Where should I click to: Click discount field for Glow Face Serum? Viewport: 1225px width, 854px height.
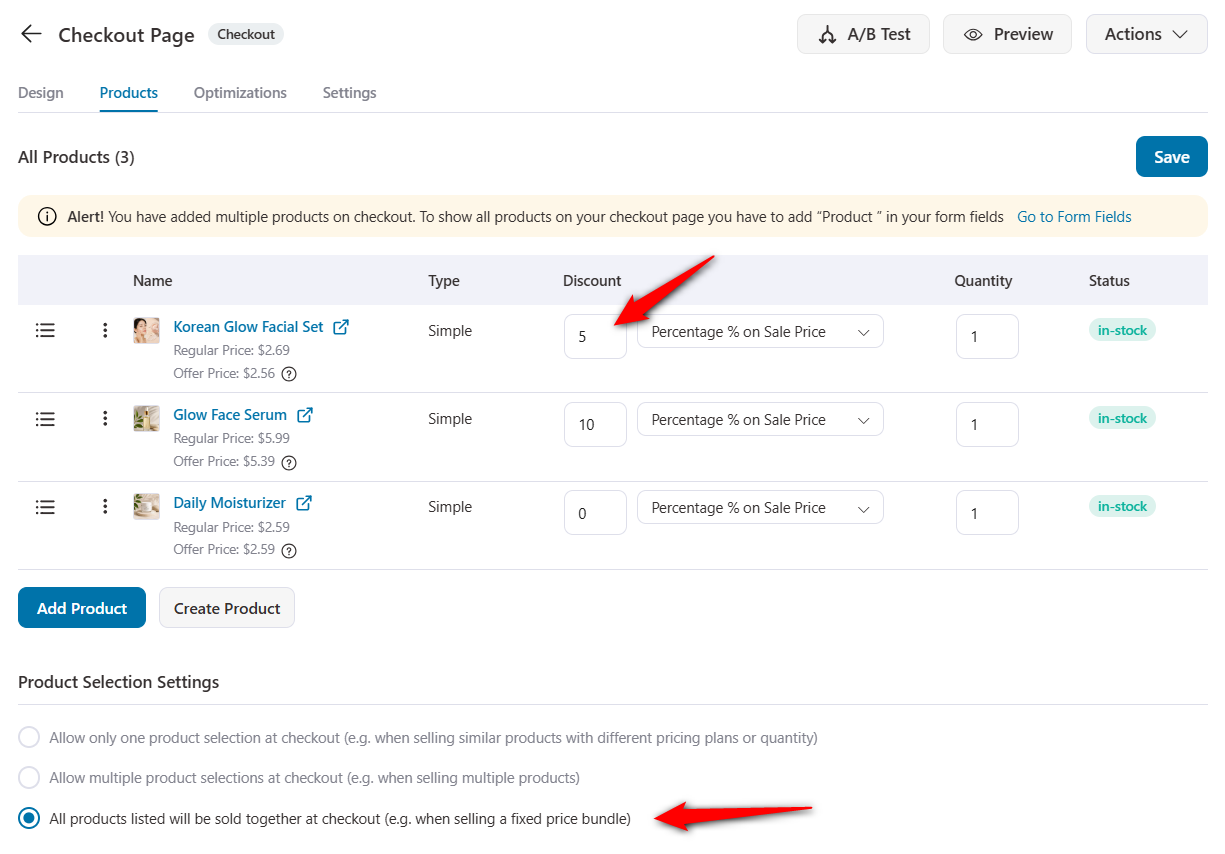click(595, 425)
